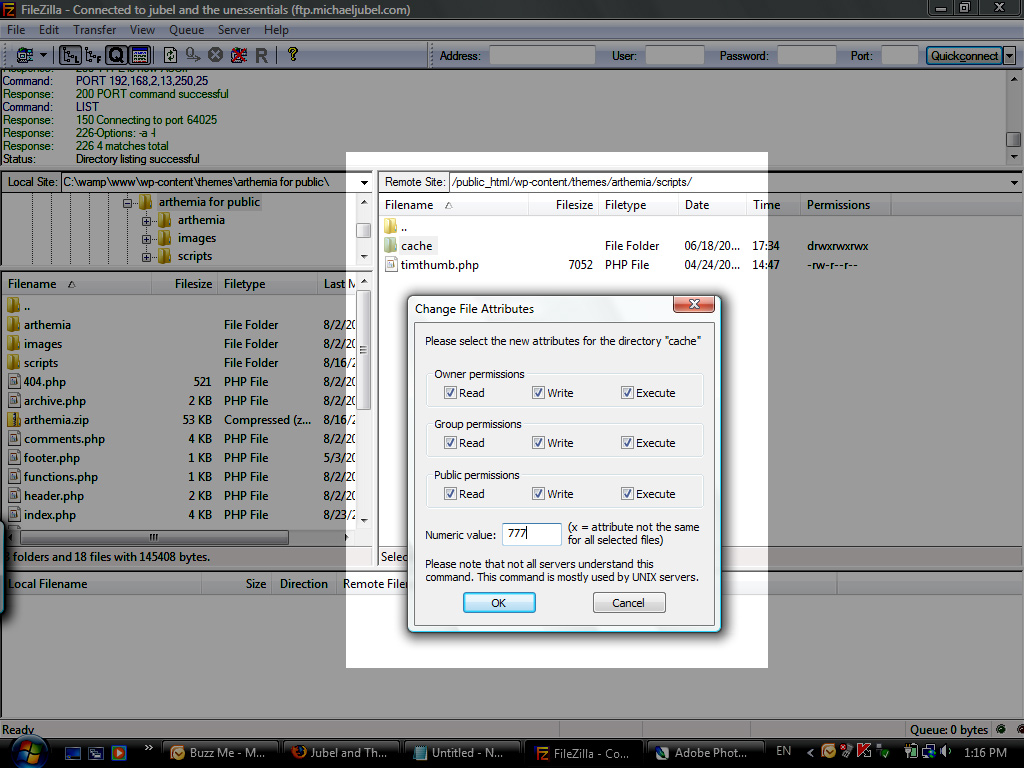Click the Numeric value input field
The width and height of the screenshot is (1024, 768).
pyautogui.click(x=531, y=534)
